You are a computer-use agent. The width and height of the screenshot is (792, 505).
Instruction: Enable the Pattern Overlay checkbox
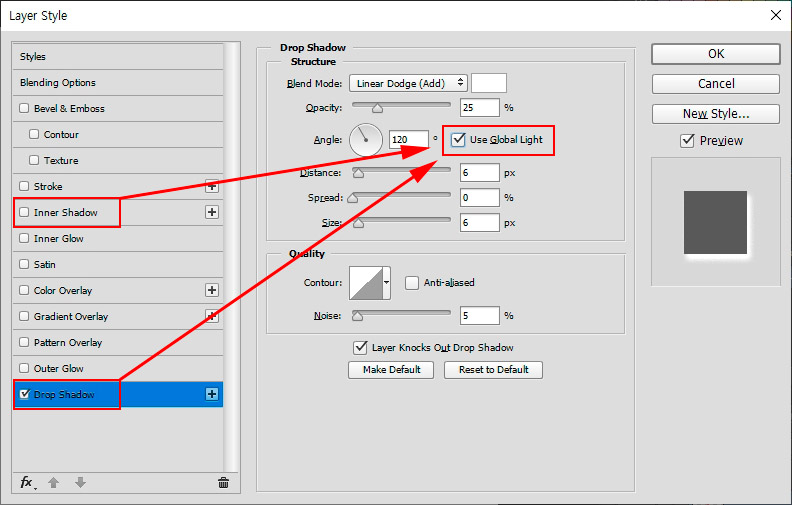(24, 342)
